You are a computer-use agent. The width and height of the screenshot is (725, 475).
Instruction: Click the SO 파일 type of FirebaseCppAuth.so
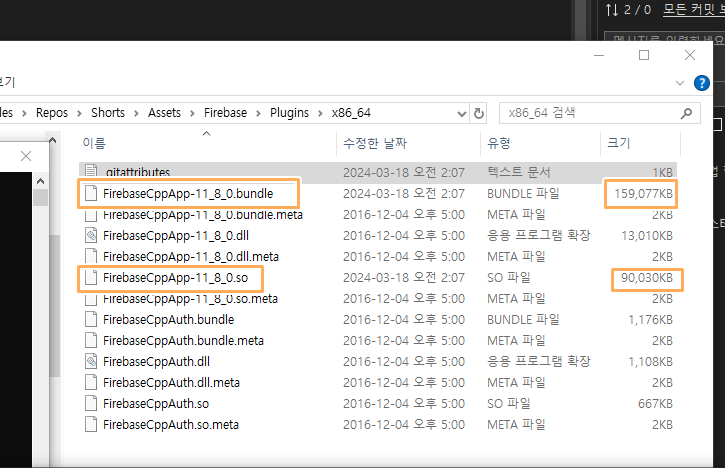[x=508, y=404]
